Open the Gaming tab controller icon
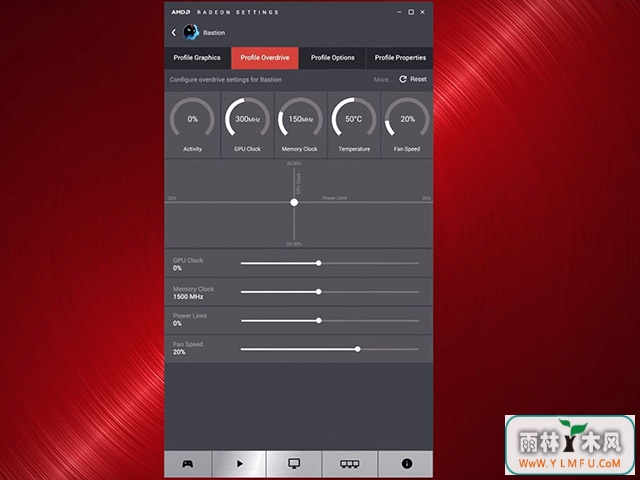640x480 pixels. (188, 464)
